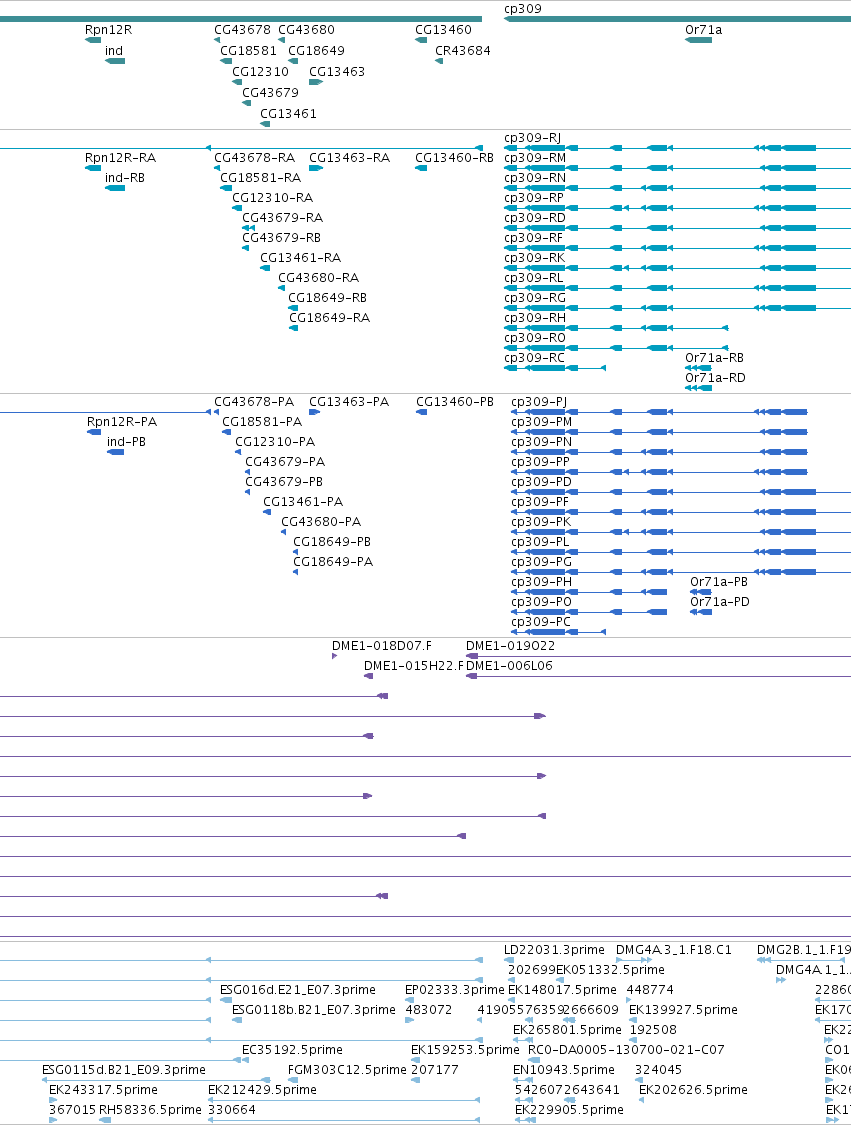The width and height of the screenshot is (851, 1125).
Task: Click transcript cp309-RM label
Action: click(535, 158)
